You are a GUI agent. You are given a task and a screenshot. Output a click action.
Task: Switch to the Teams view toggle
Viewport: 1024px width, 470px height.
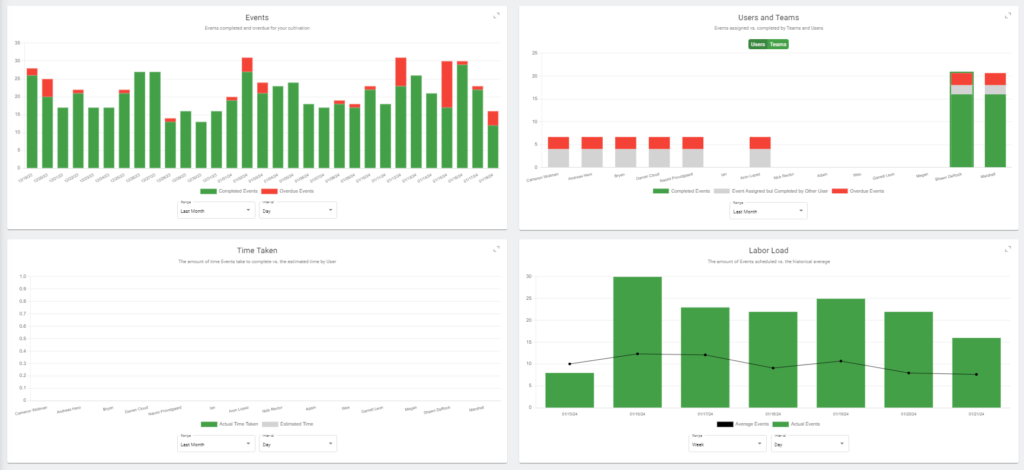point(778,44)
